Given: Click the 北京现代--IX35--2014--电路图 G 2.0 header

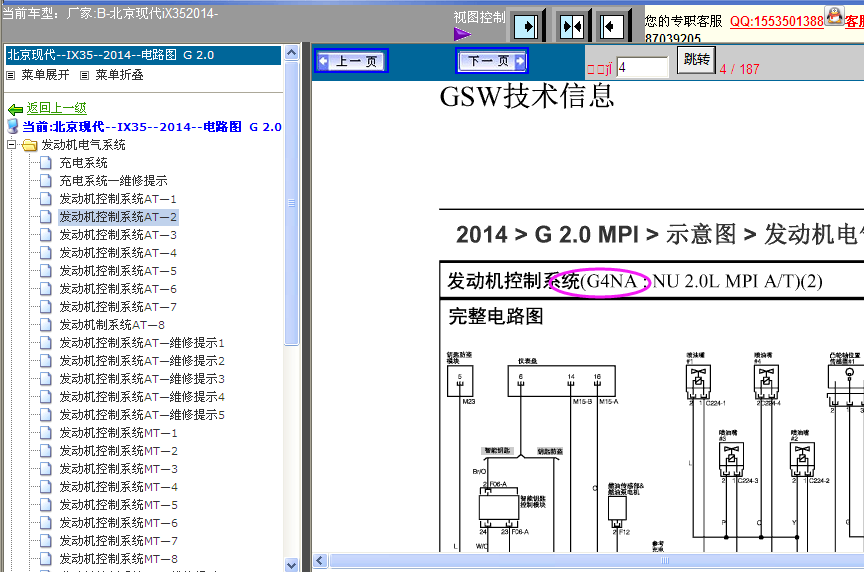Looking at the screenshot, I should pos(143,55).
